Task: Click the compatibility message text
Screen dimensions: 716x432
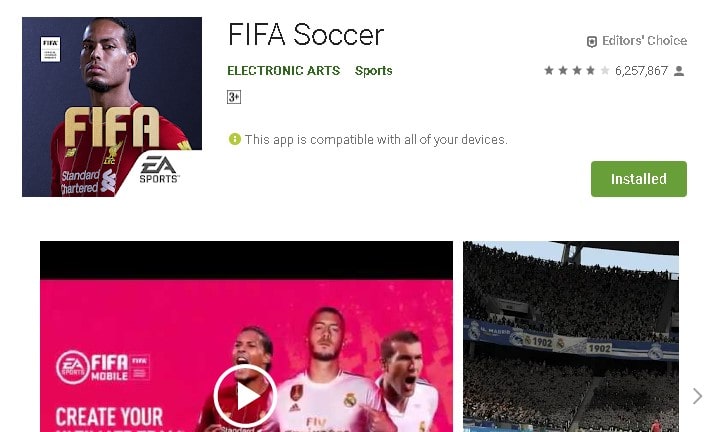Action: click(x=376, y=139)
